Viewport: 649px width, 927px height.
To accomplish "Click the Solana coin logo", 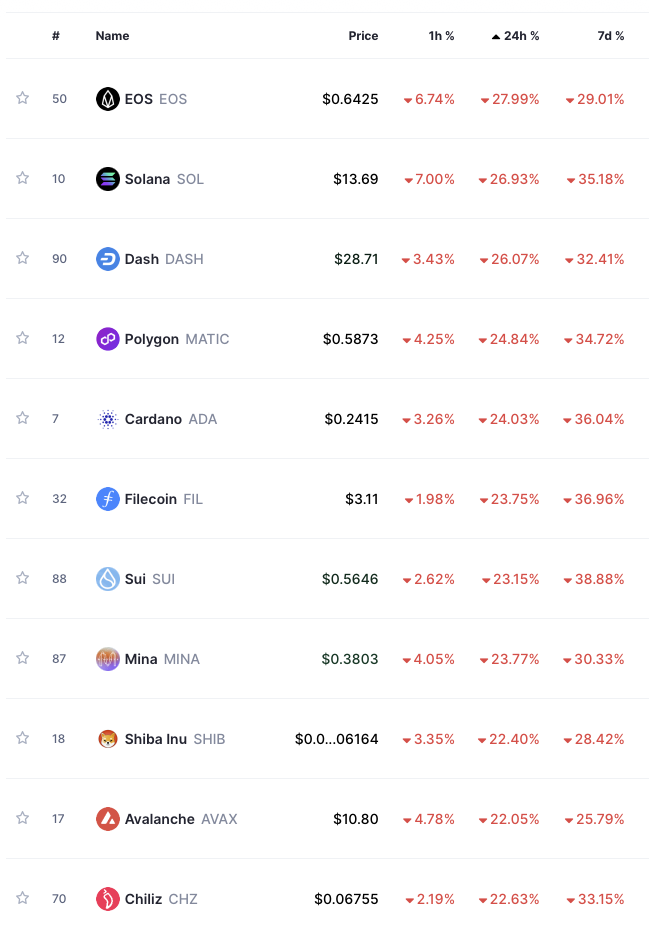I will point(108,179).
